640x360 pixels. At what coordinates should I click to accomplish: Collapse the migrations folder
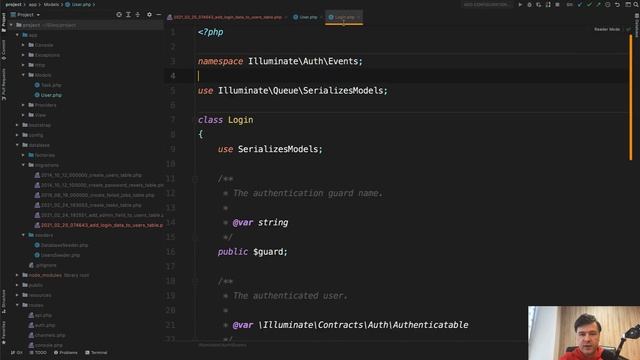[23, 165]
